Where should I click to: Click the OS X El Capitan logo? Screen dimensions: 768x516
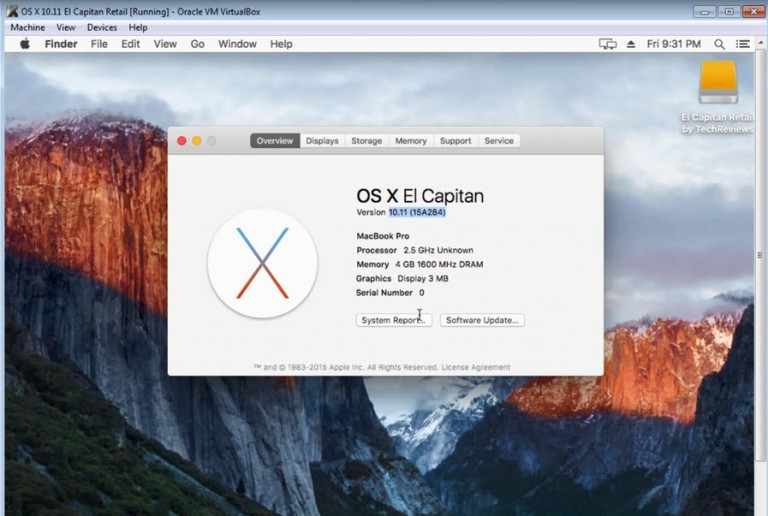[x=263, y=263]
